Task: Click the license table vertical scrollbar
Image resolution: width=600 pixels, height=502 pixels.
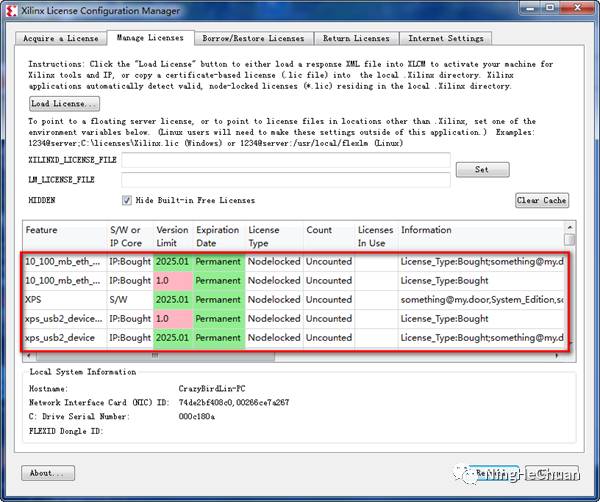Action: click(x=570, y=290)
